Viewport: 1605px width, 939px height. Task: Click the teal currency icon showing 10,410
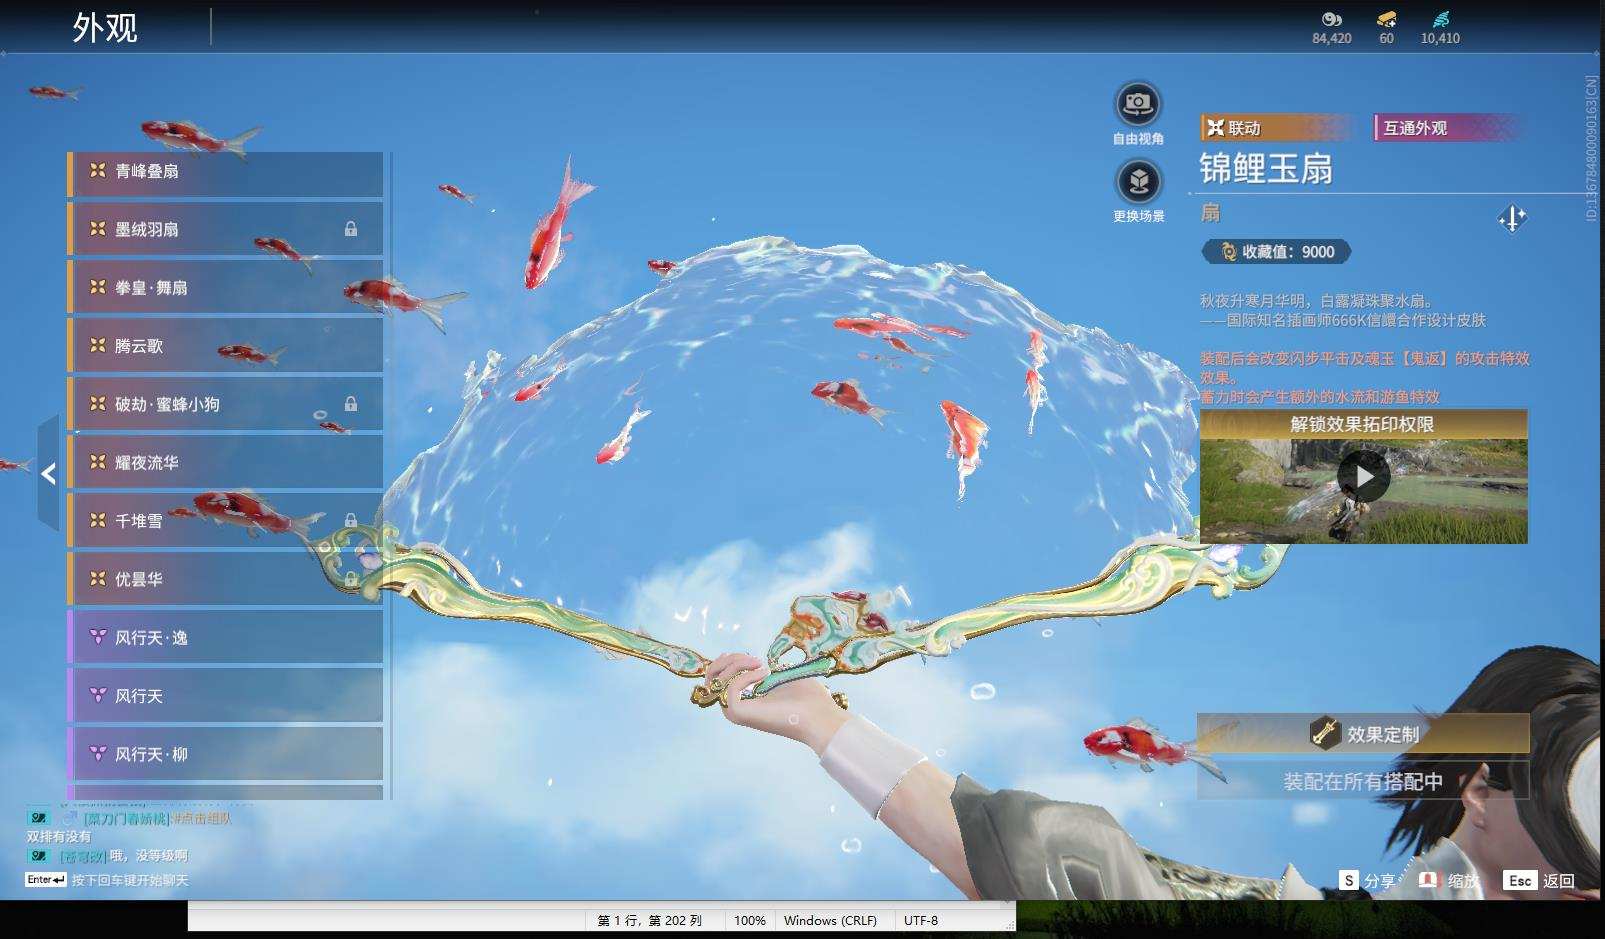[x=1440, y=20]
